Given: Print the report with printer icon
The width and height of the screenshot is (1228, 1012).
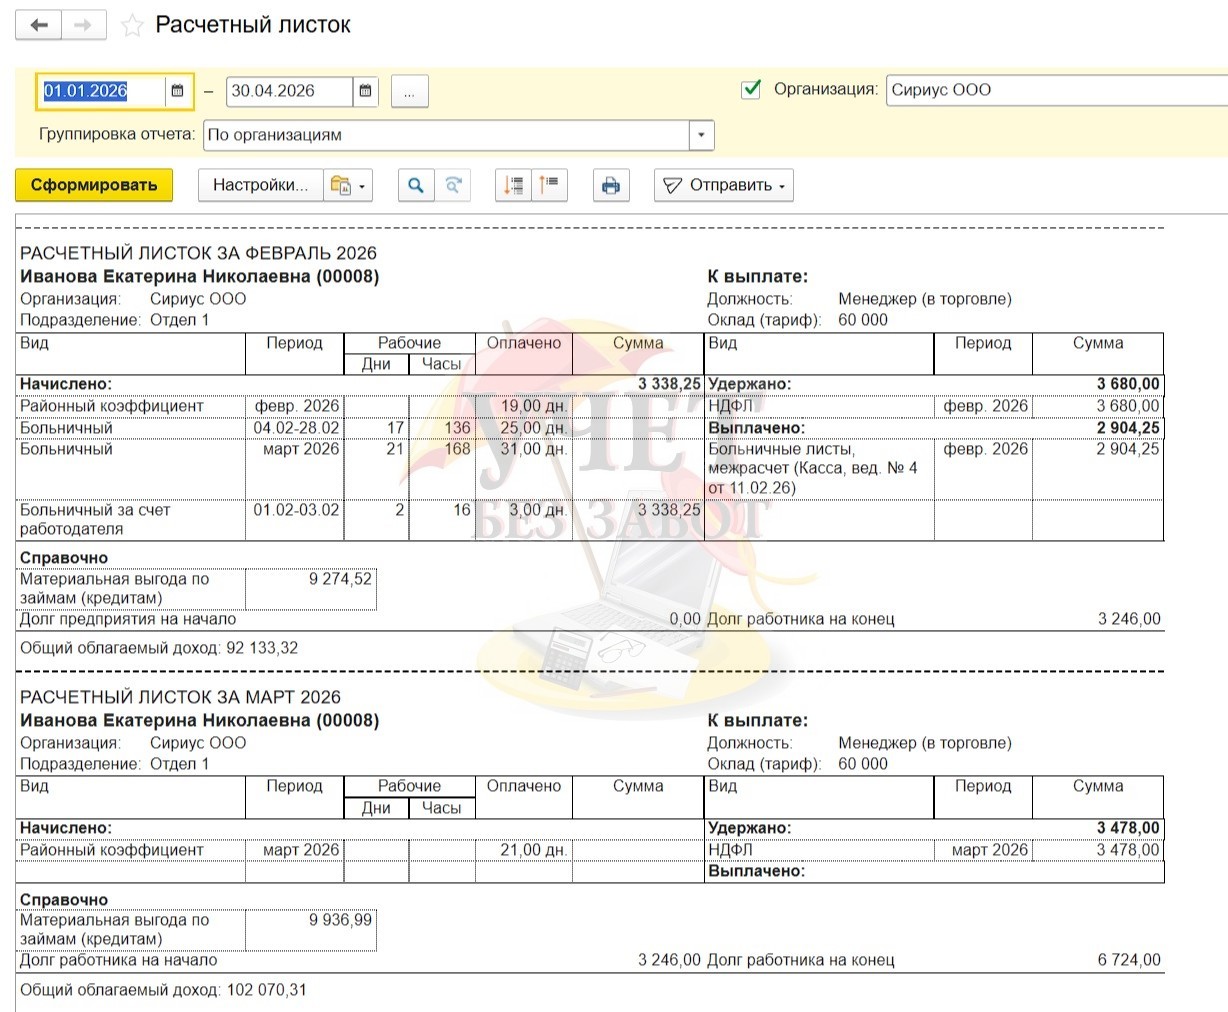Looking at the screenshot, I should point(611,185).
